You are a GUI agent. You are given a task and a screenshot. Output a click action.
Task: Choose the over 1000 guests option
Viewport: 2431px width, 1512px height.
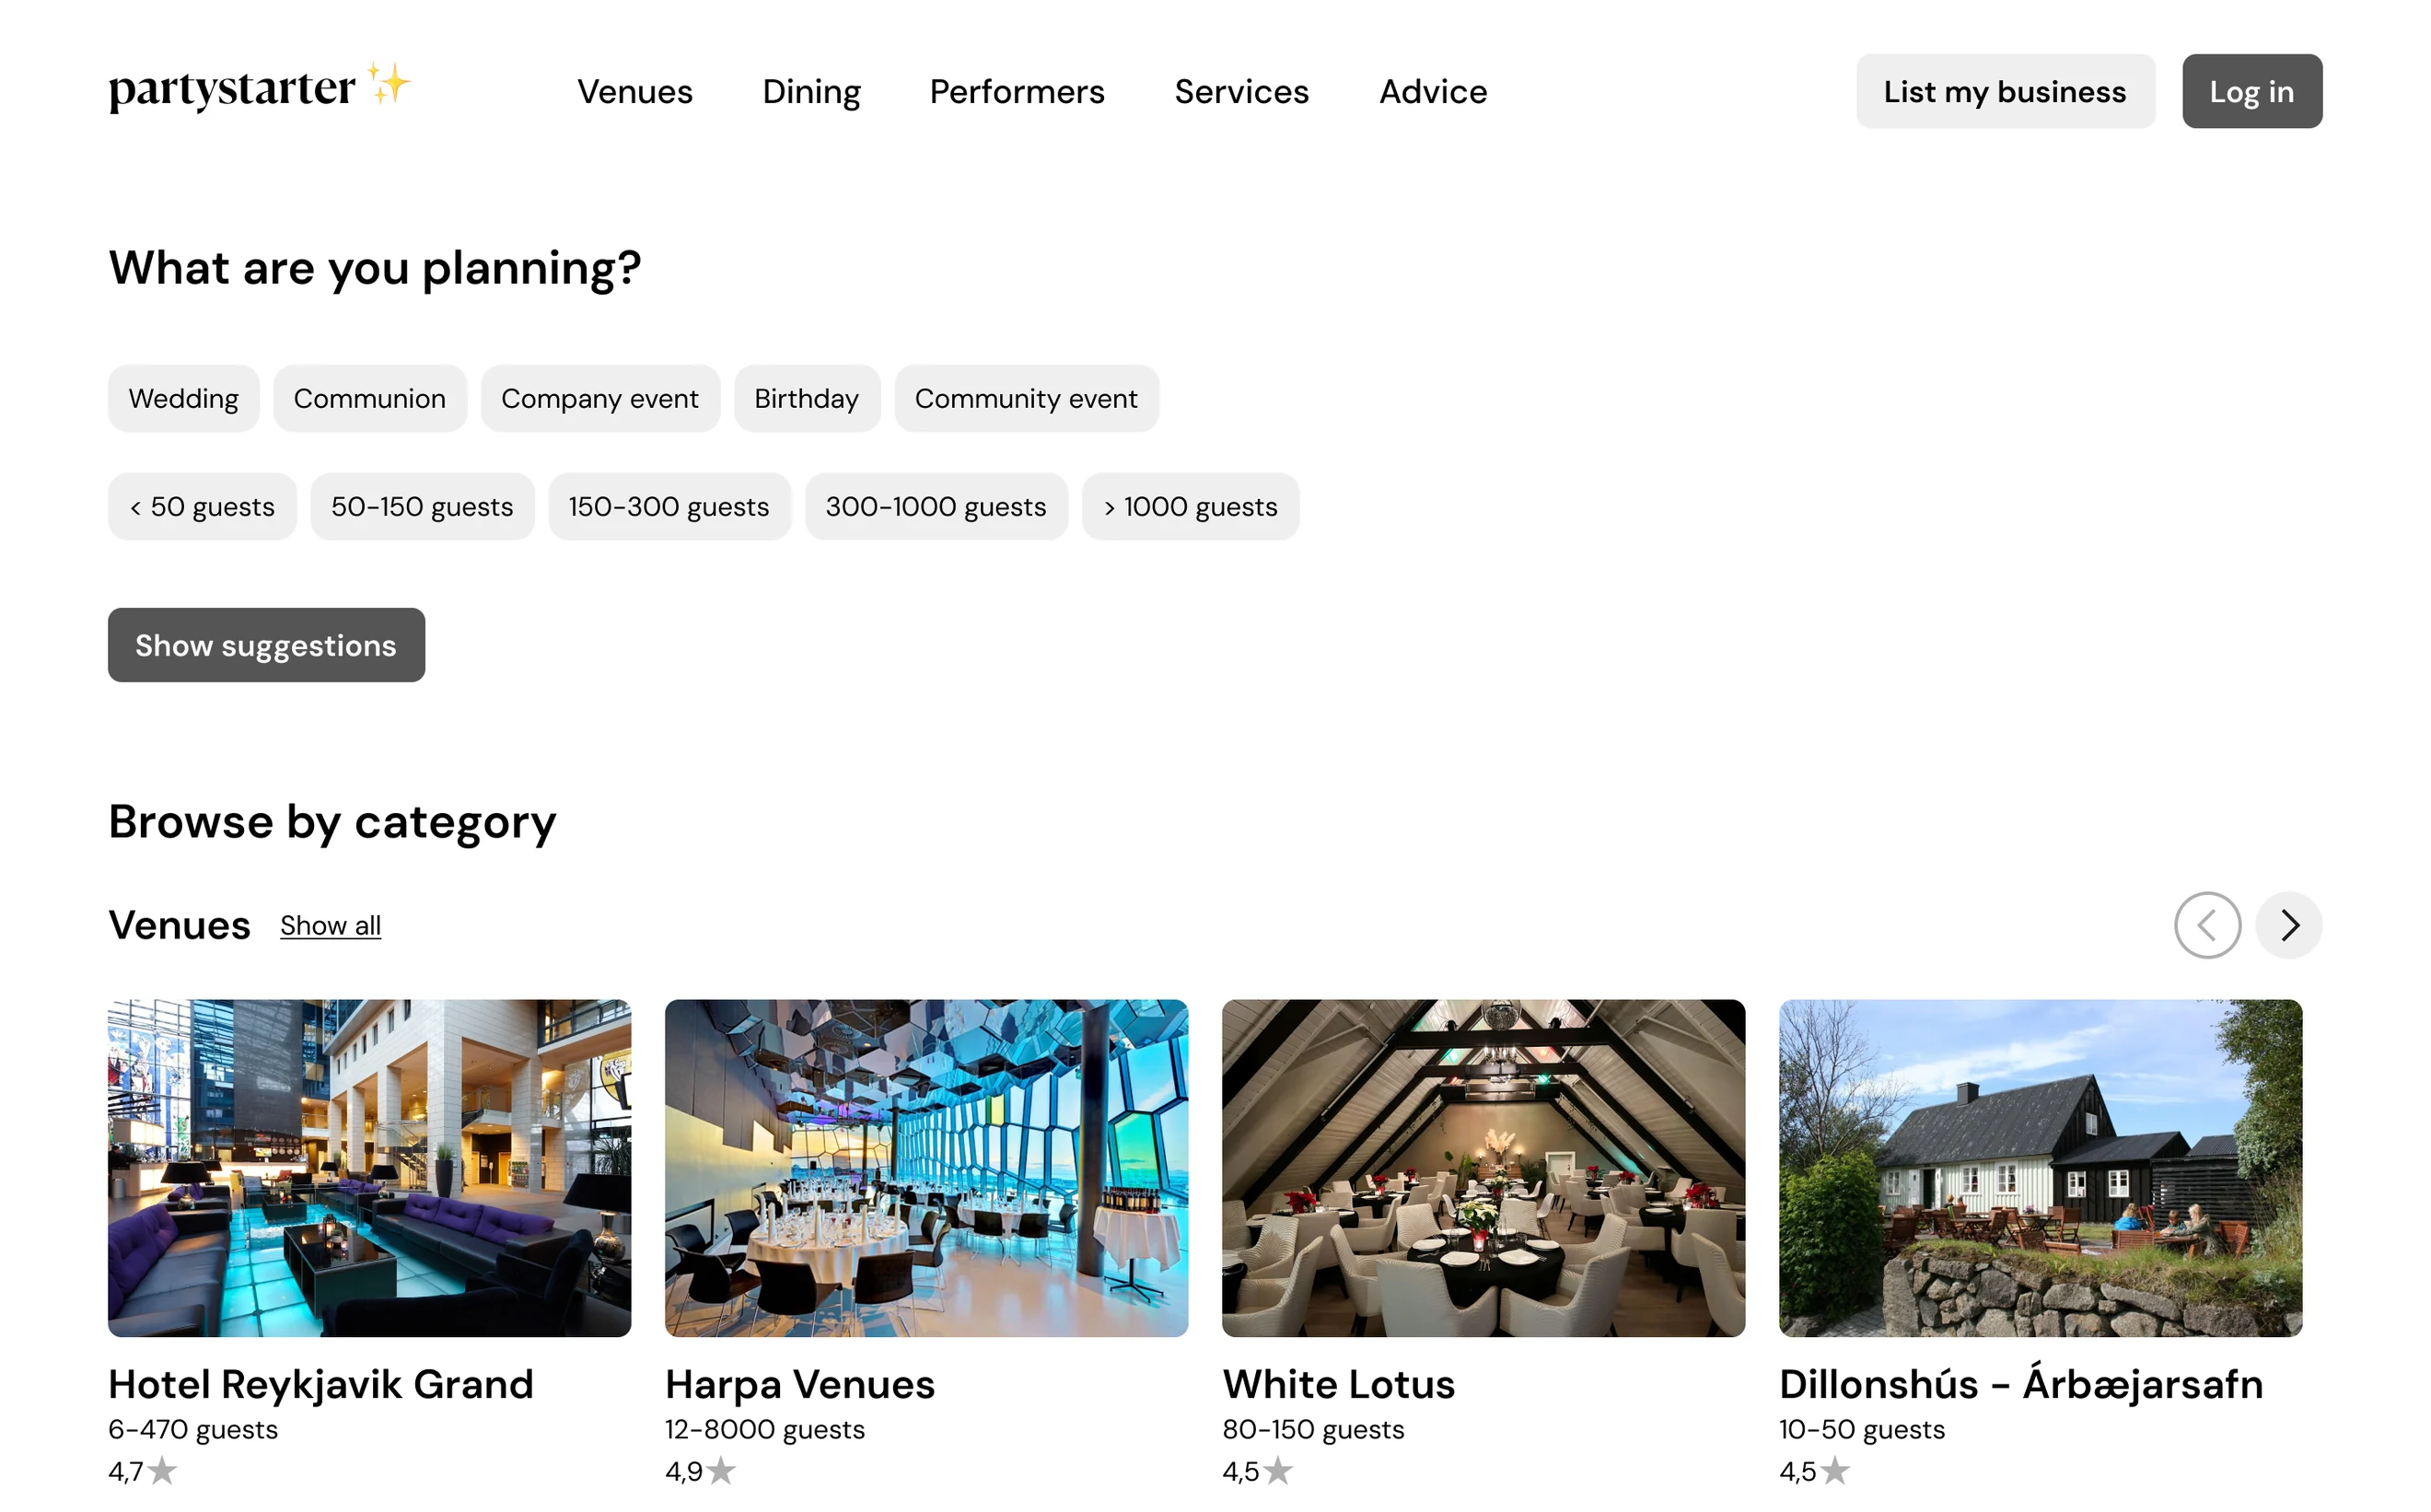pos(1190,506)
